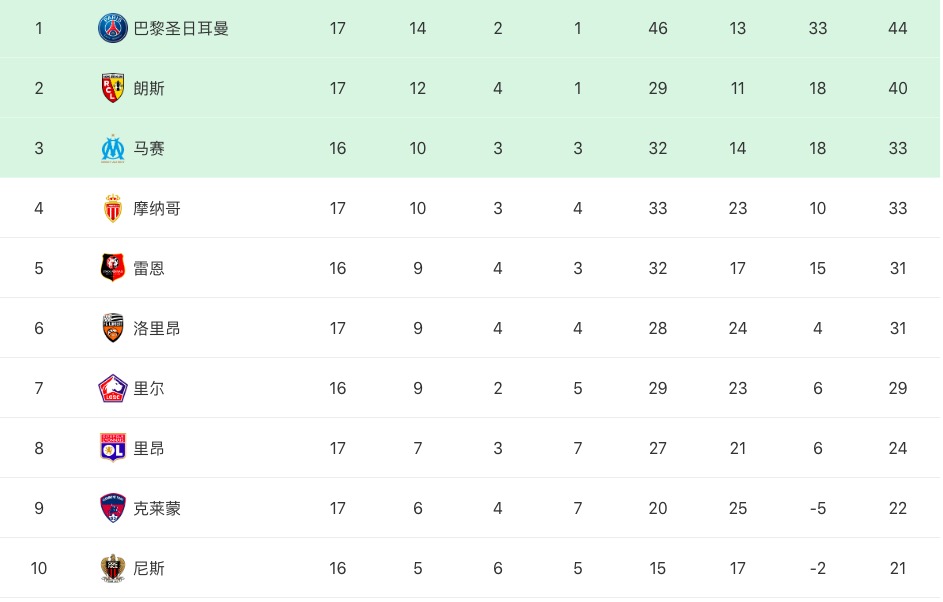Click the Marseille club logo
The width and height of the screenshot is (943, 602).
pyautogui.click(x=113, y=148)
